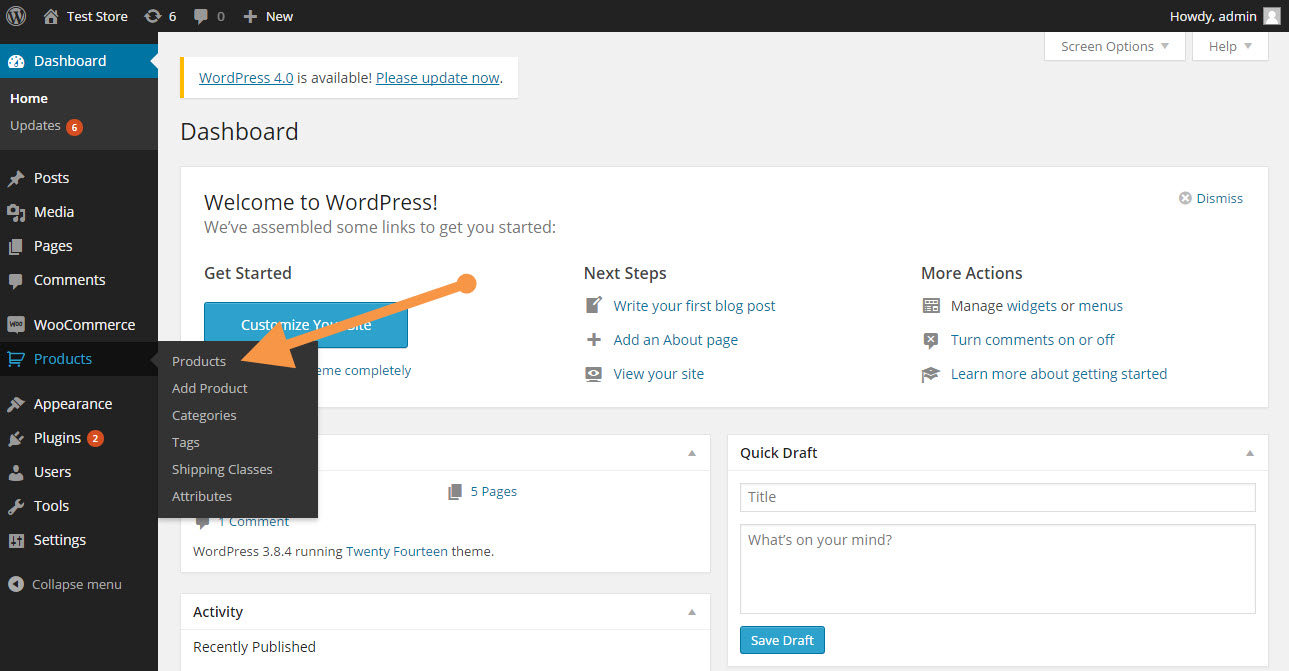Viewport: 1289px width, 671px height.
Task: Click the graduation cap icon beside Learn more
Action: (x=931, y=374)
